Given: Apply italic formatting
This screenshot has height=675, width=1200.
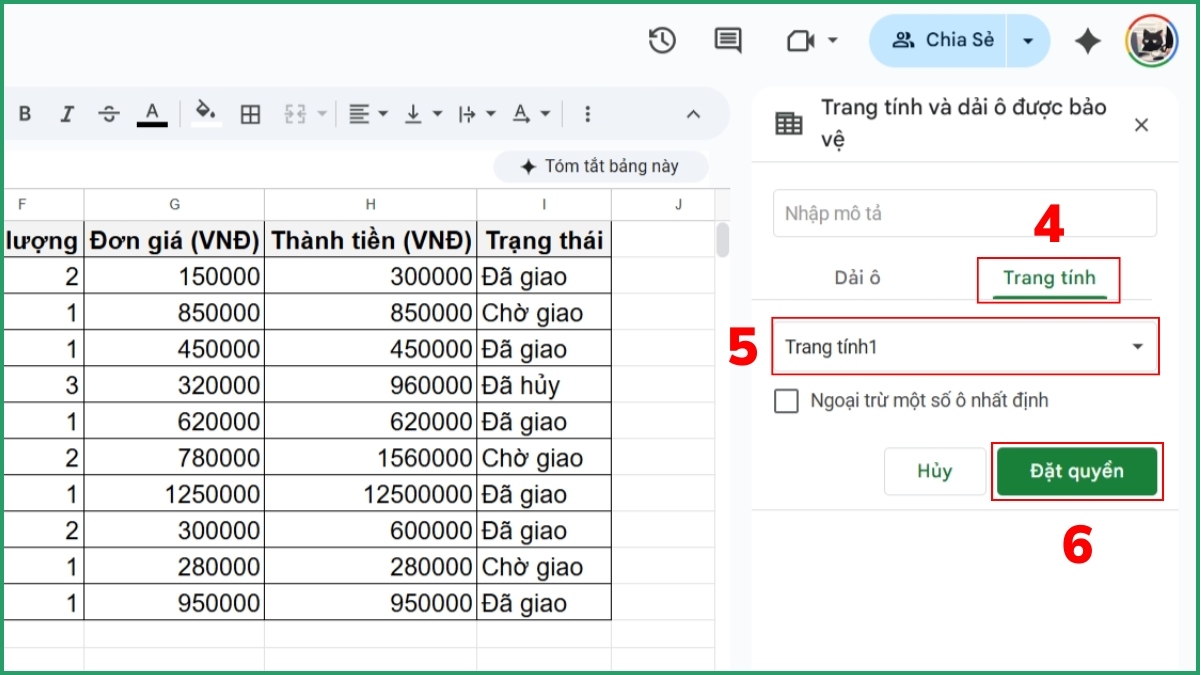Looking at the screenshot, I should [67, 114].
